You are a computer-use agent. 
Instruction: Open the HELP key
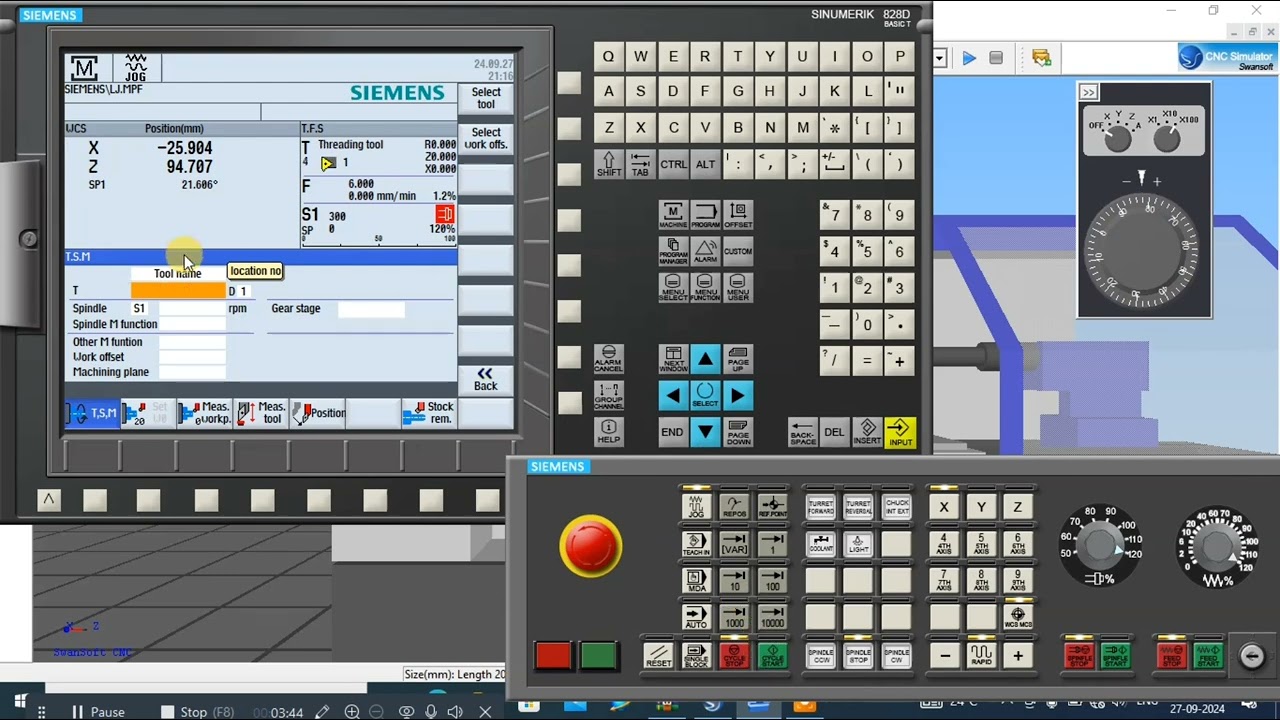tap(608, 432)
